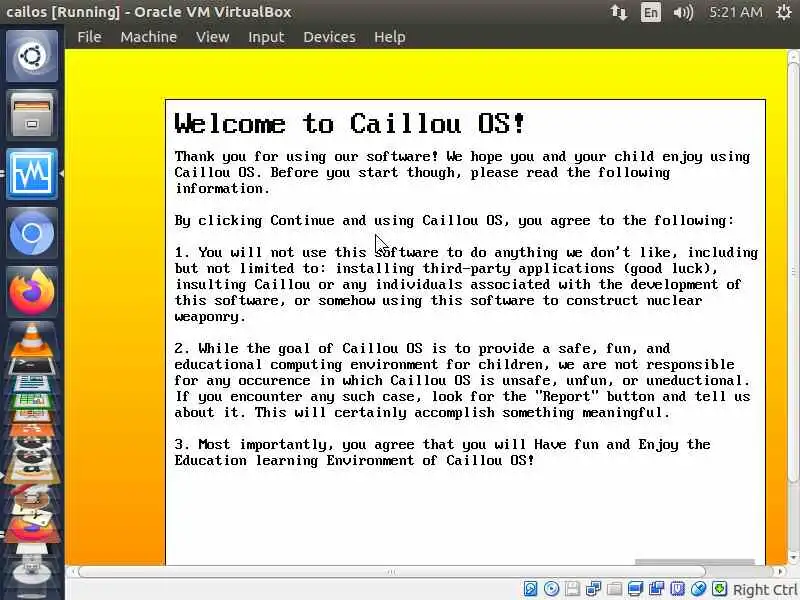Screen dimensions: 800x600
Task: Click the mouse integration status icon
Action: pos(698,589)
